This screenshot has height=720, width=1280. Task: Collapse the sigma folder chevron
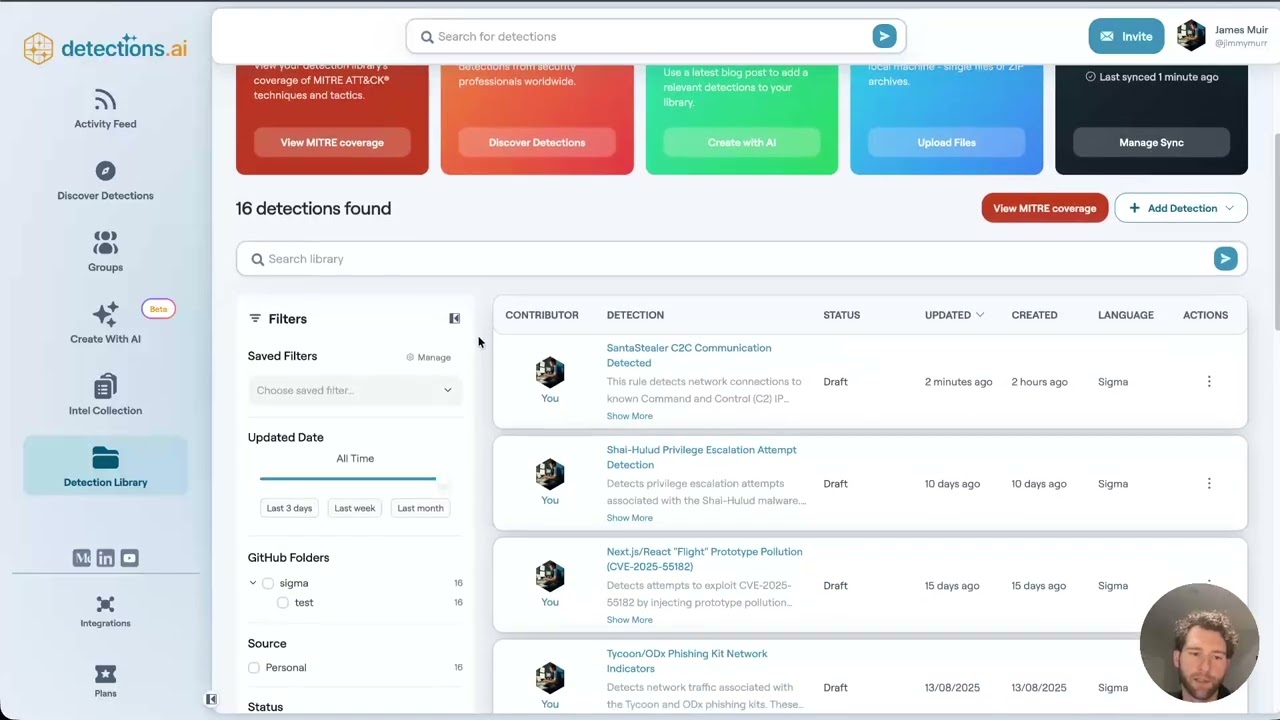click(x=253, y=583)
